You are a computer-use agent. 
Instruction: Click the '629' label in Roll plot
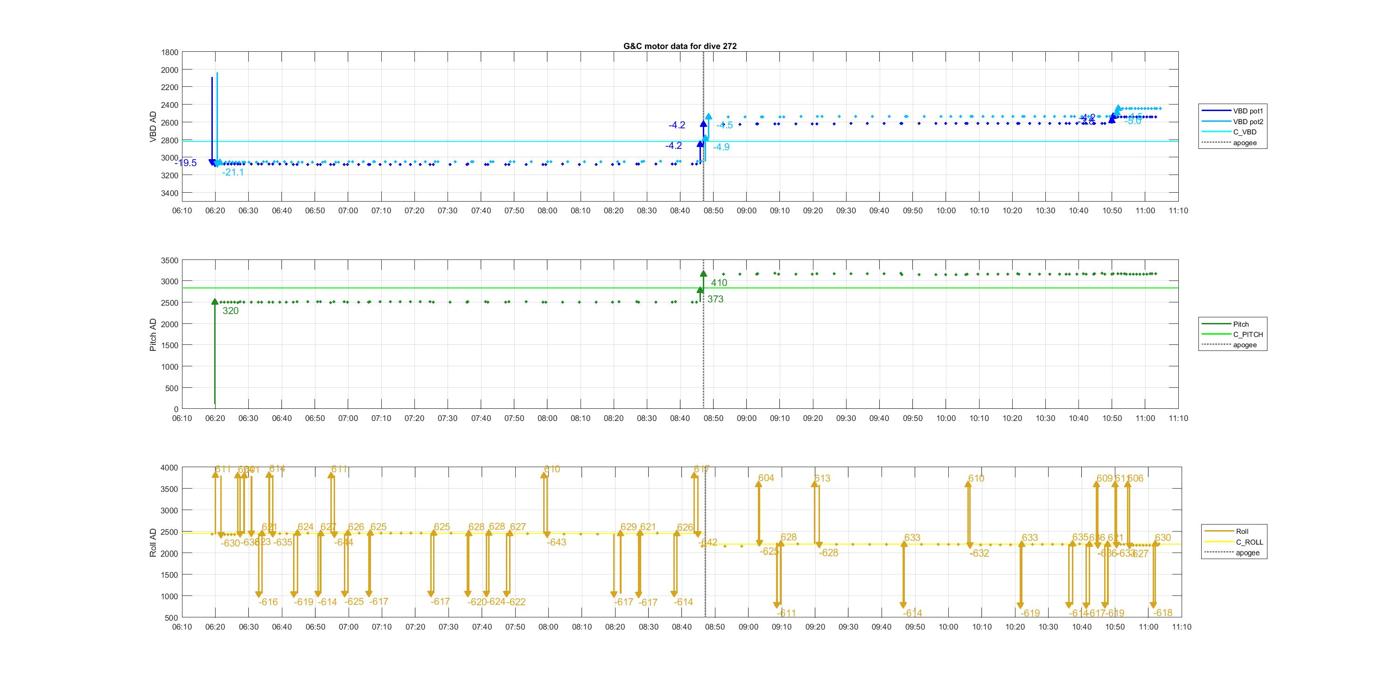coord(629,527)
